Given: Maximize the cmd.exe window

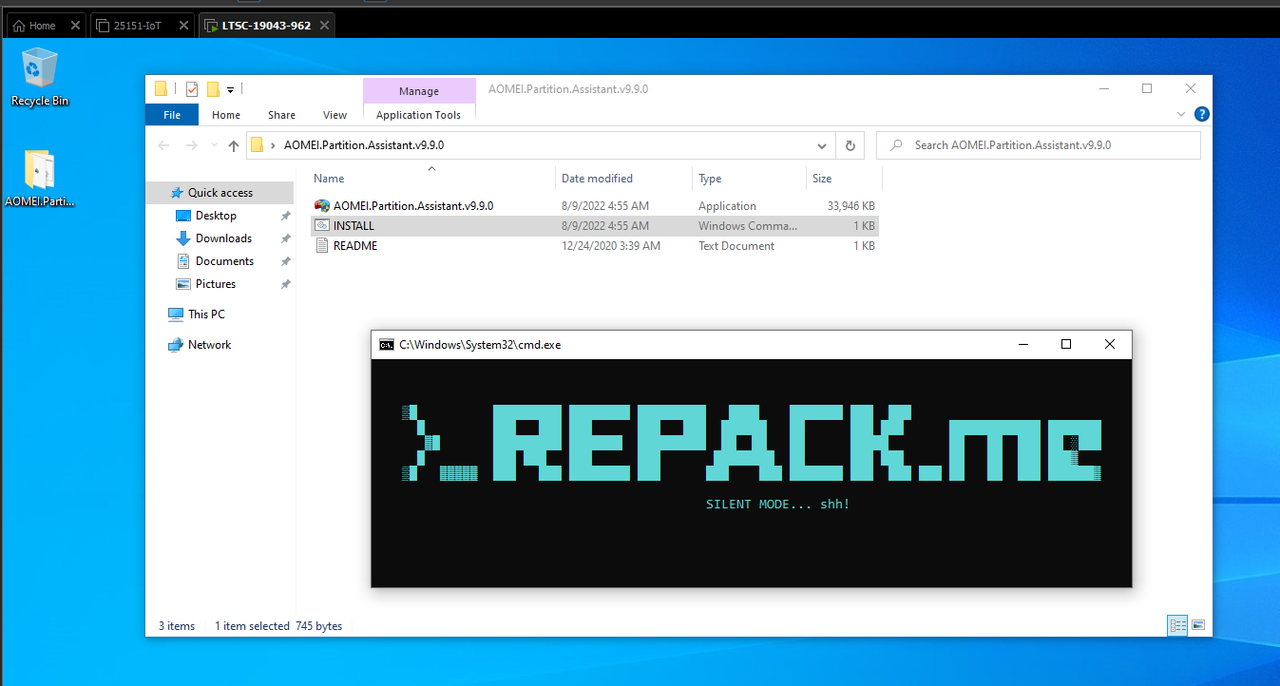Looking at the screenshot, I should [x=1066, y=344].
